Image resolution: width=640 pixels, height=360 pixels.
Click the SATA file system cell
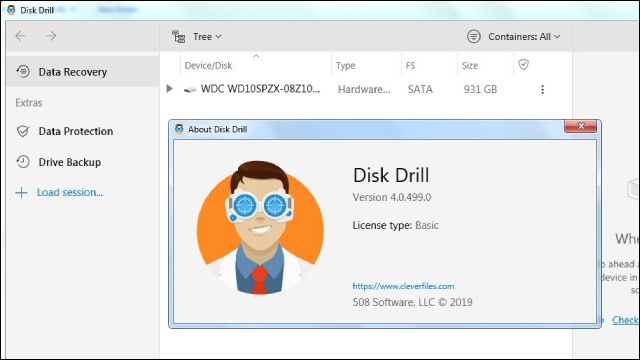pos(420,89)
